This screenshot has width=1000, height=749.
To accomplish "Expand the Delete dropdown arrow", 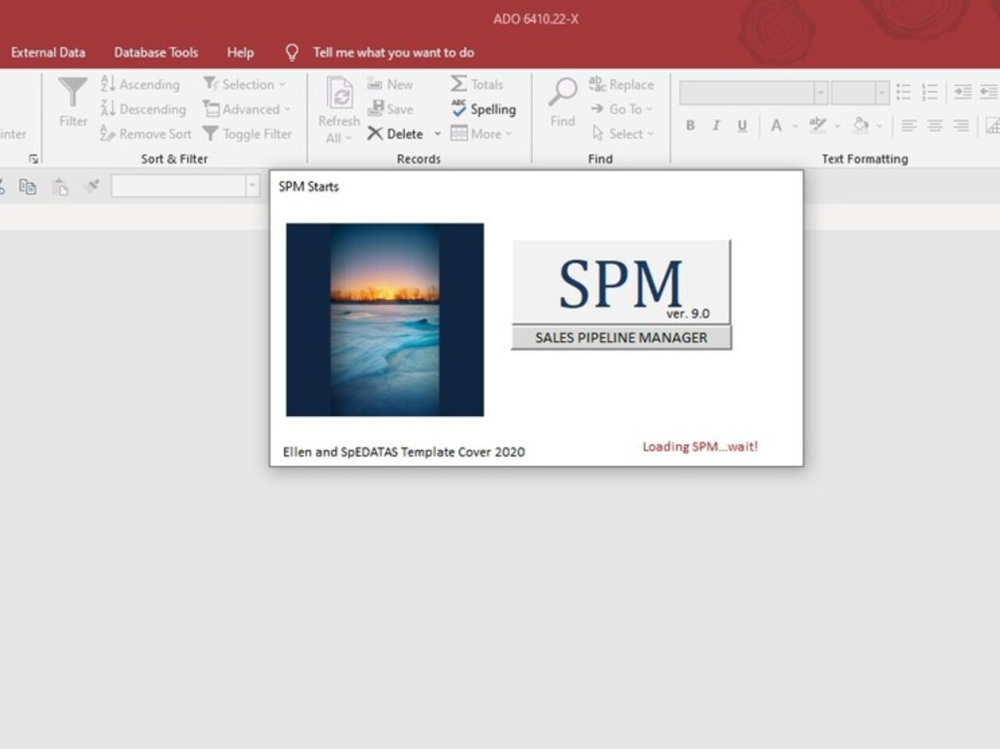I will point(438,134).
